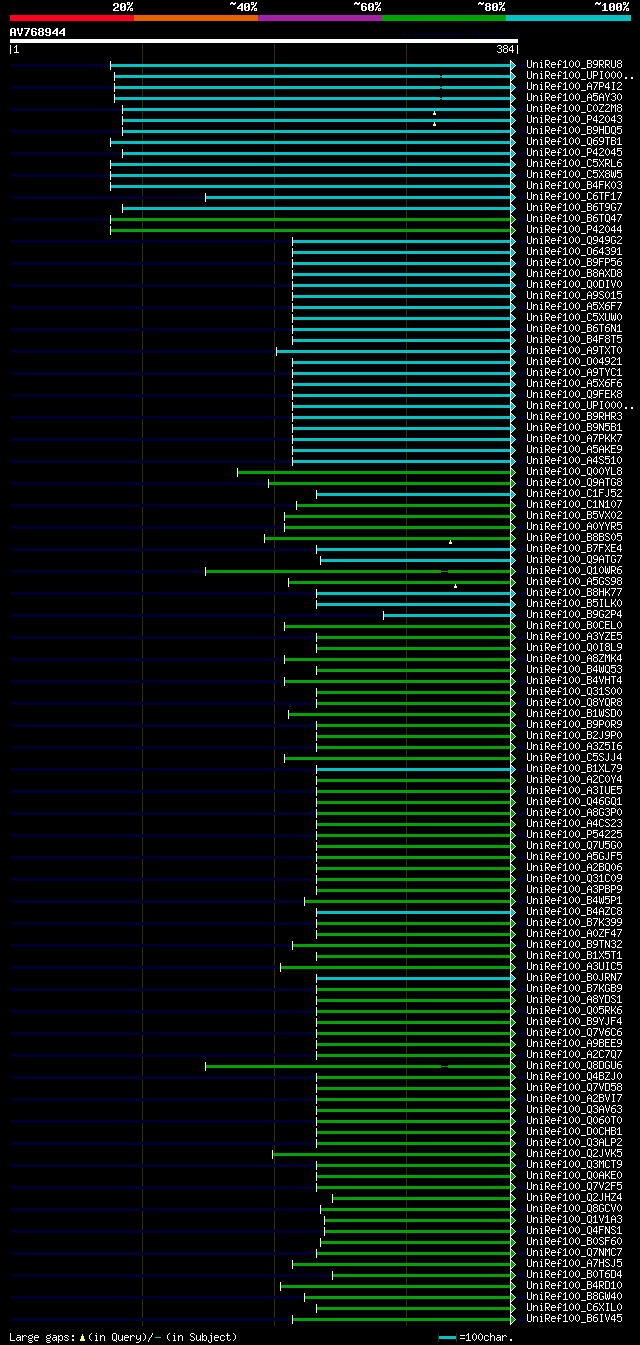The width and height of the screenshot is (640, 1345).
Task: Open hit UniRef100_A7P4I2
Action: [574, 87]
